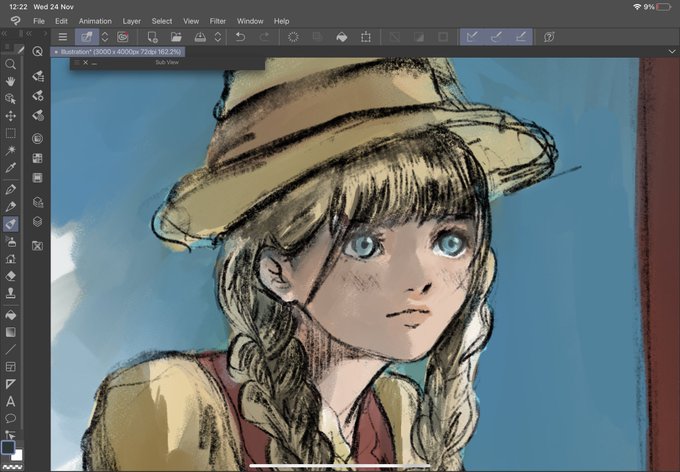Open the File menu
The width and height of the screenshot is (680, 472).
(39, 21)
